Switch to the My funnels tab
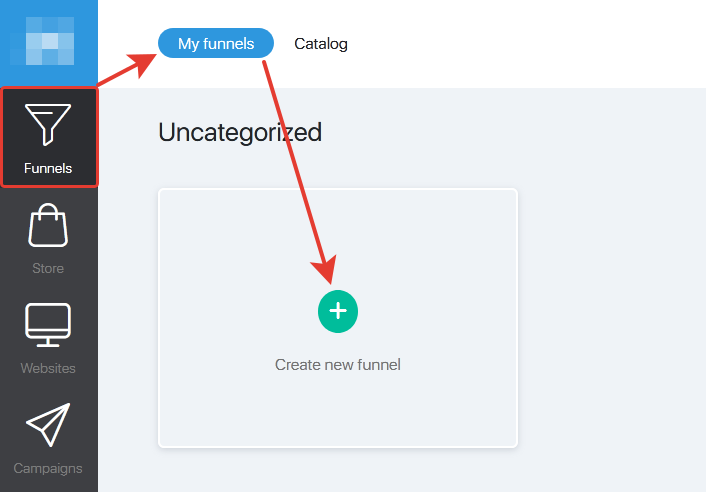Screen dimensions: 706x492 coord(216,43)
